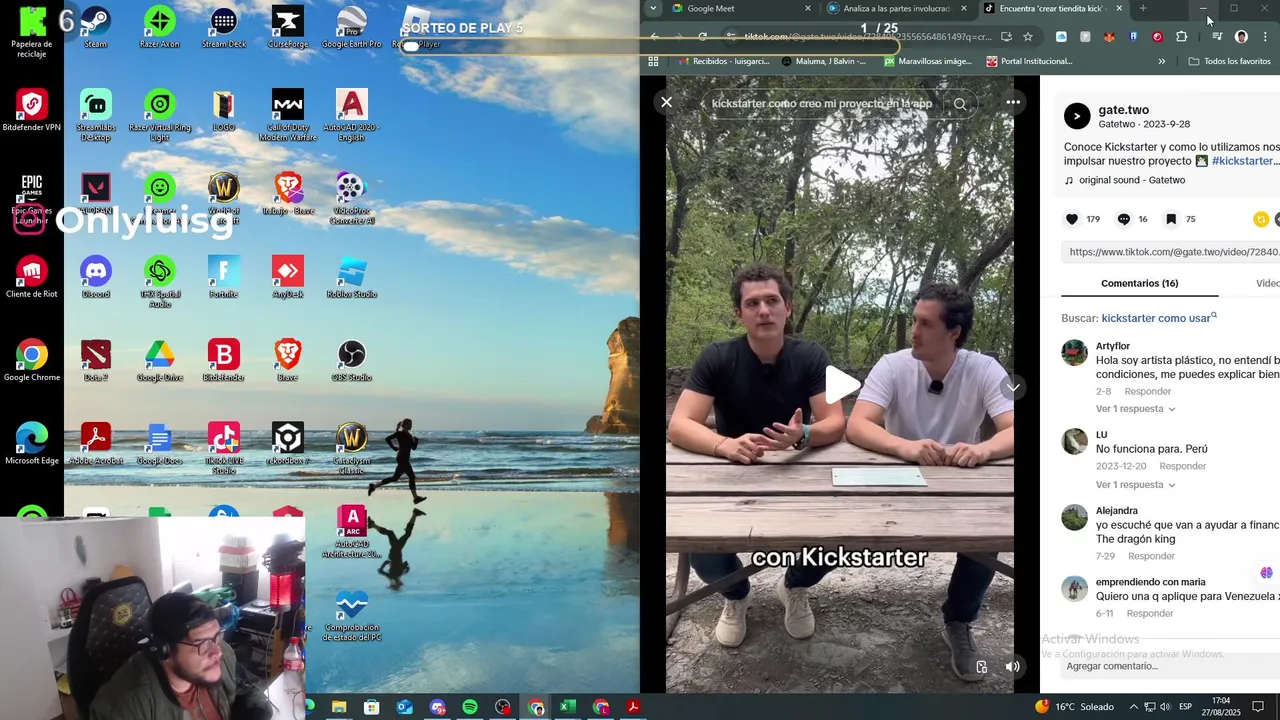Open the Discord desktop icon
This screenshot has width=1280, height=720.
(96, 277)
